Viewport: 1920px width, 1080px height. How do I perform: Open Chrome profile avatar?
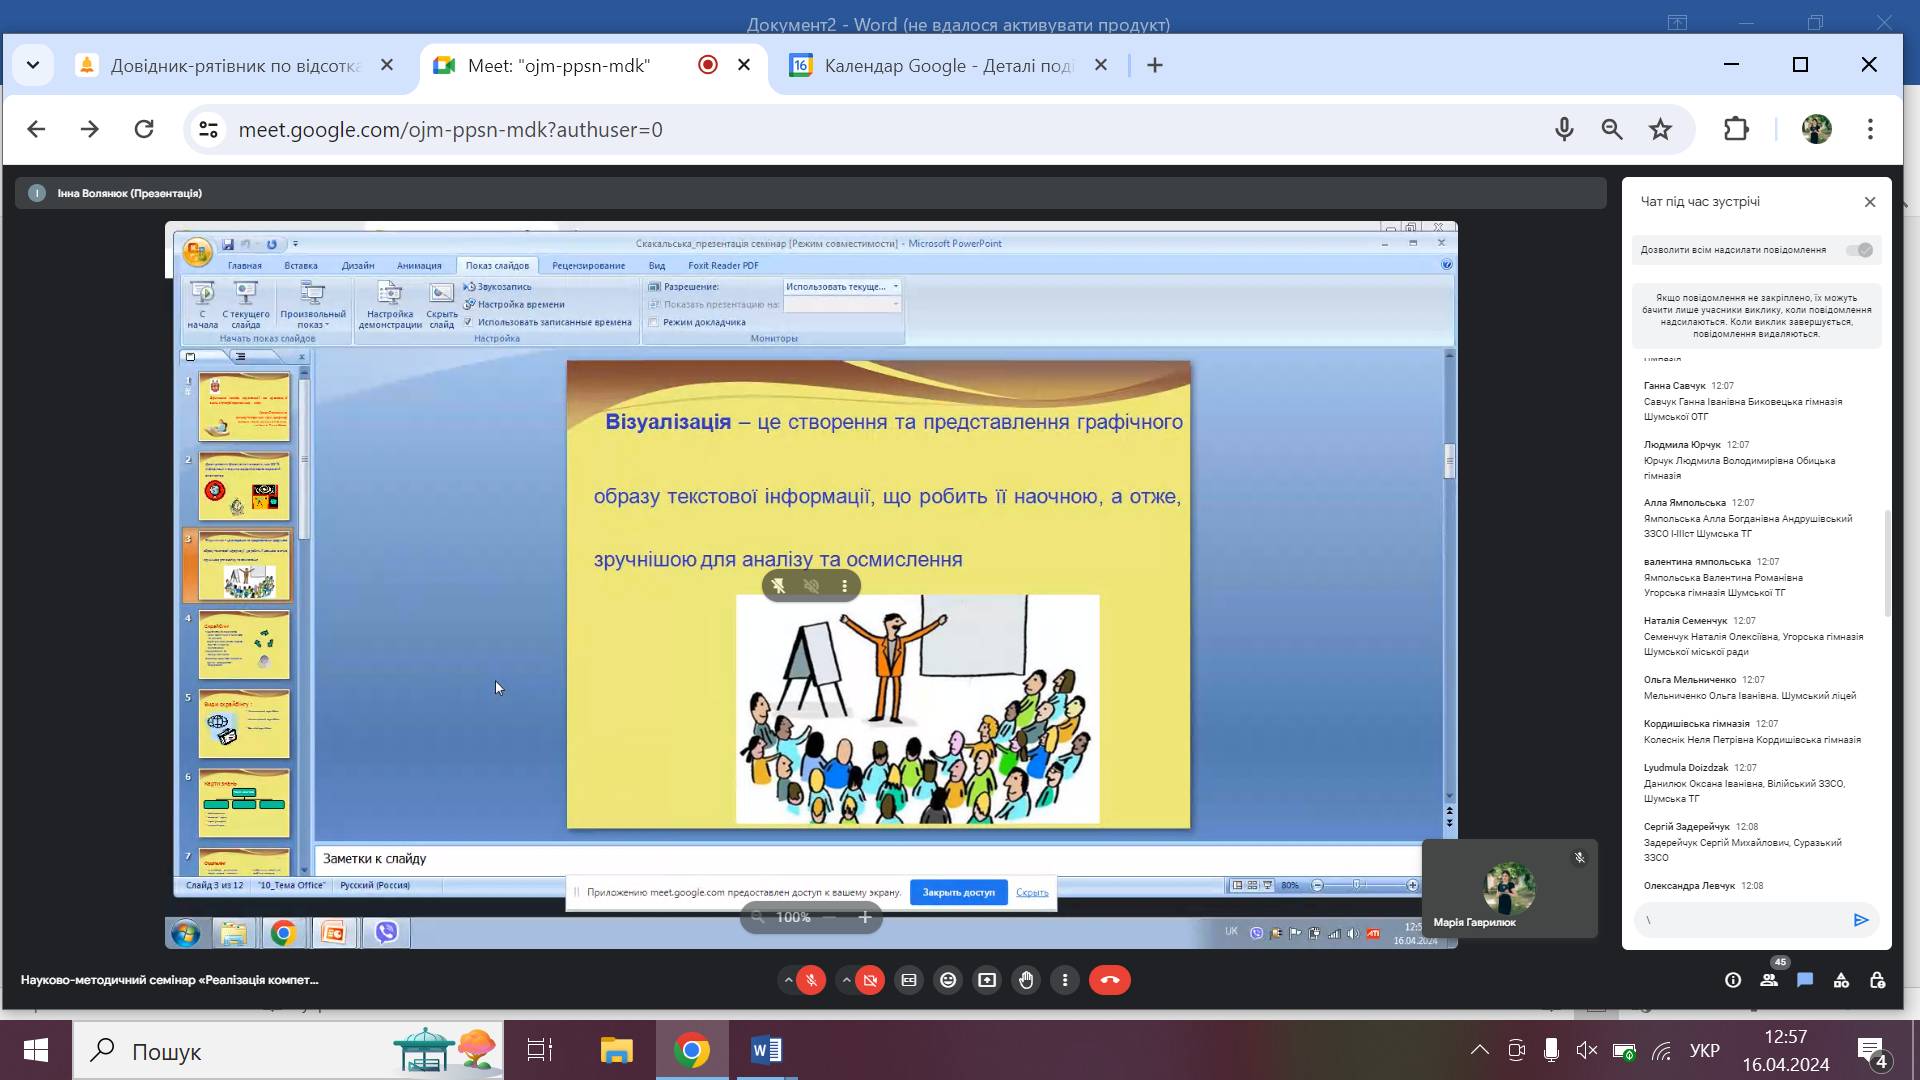[1816, 129]
